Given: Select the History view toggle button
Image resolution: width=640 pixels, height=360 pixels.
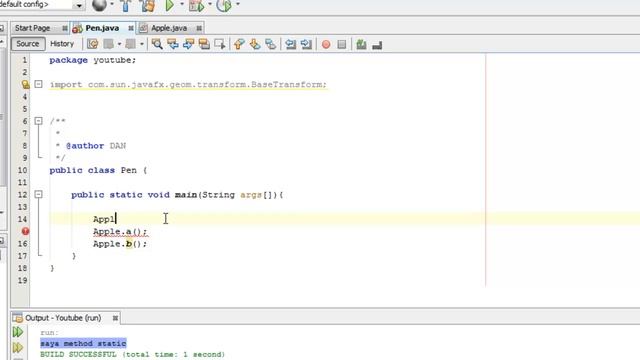Looking at the screenshot, I should (62, 44).
